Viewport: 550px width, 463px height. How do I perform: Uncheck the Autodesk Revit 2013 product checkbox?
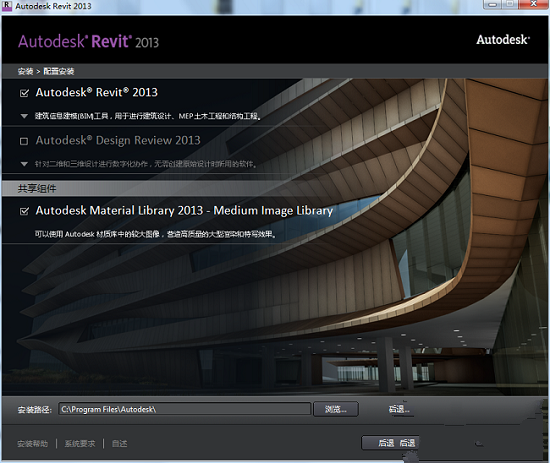[24, 93]
